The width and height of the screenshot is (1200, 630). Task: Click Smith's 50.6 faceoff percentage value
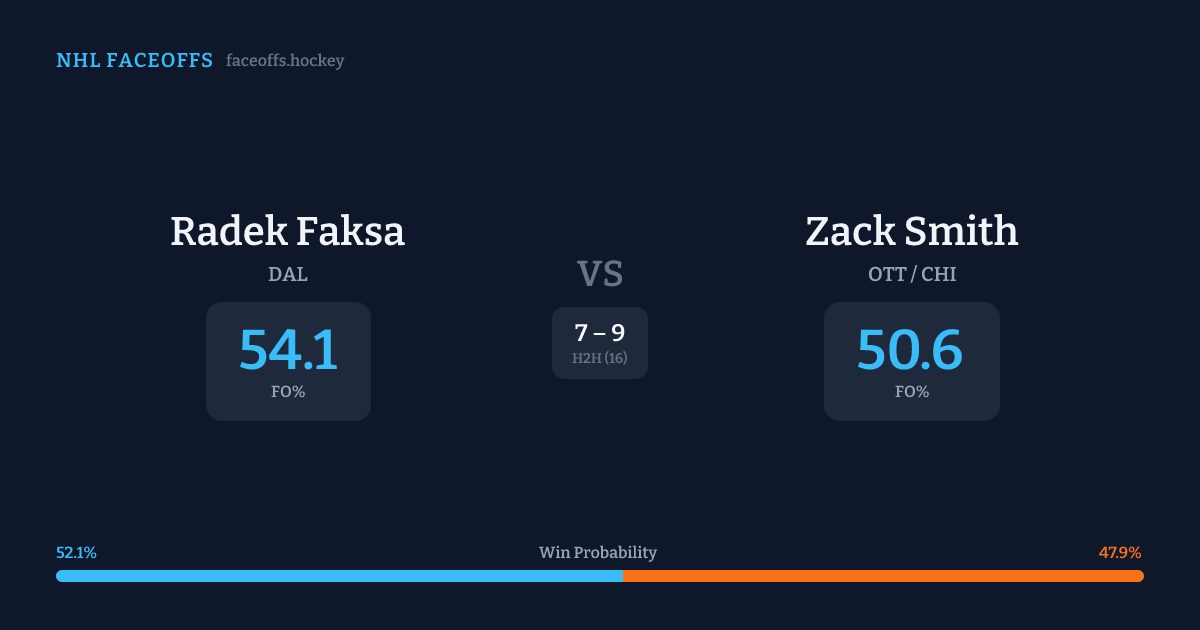[x=910, y=349]
